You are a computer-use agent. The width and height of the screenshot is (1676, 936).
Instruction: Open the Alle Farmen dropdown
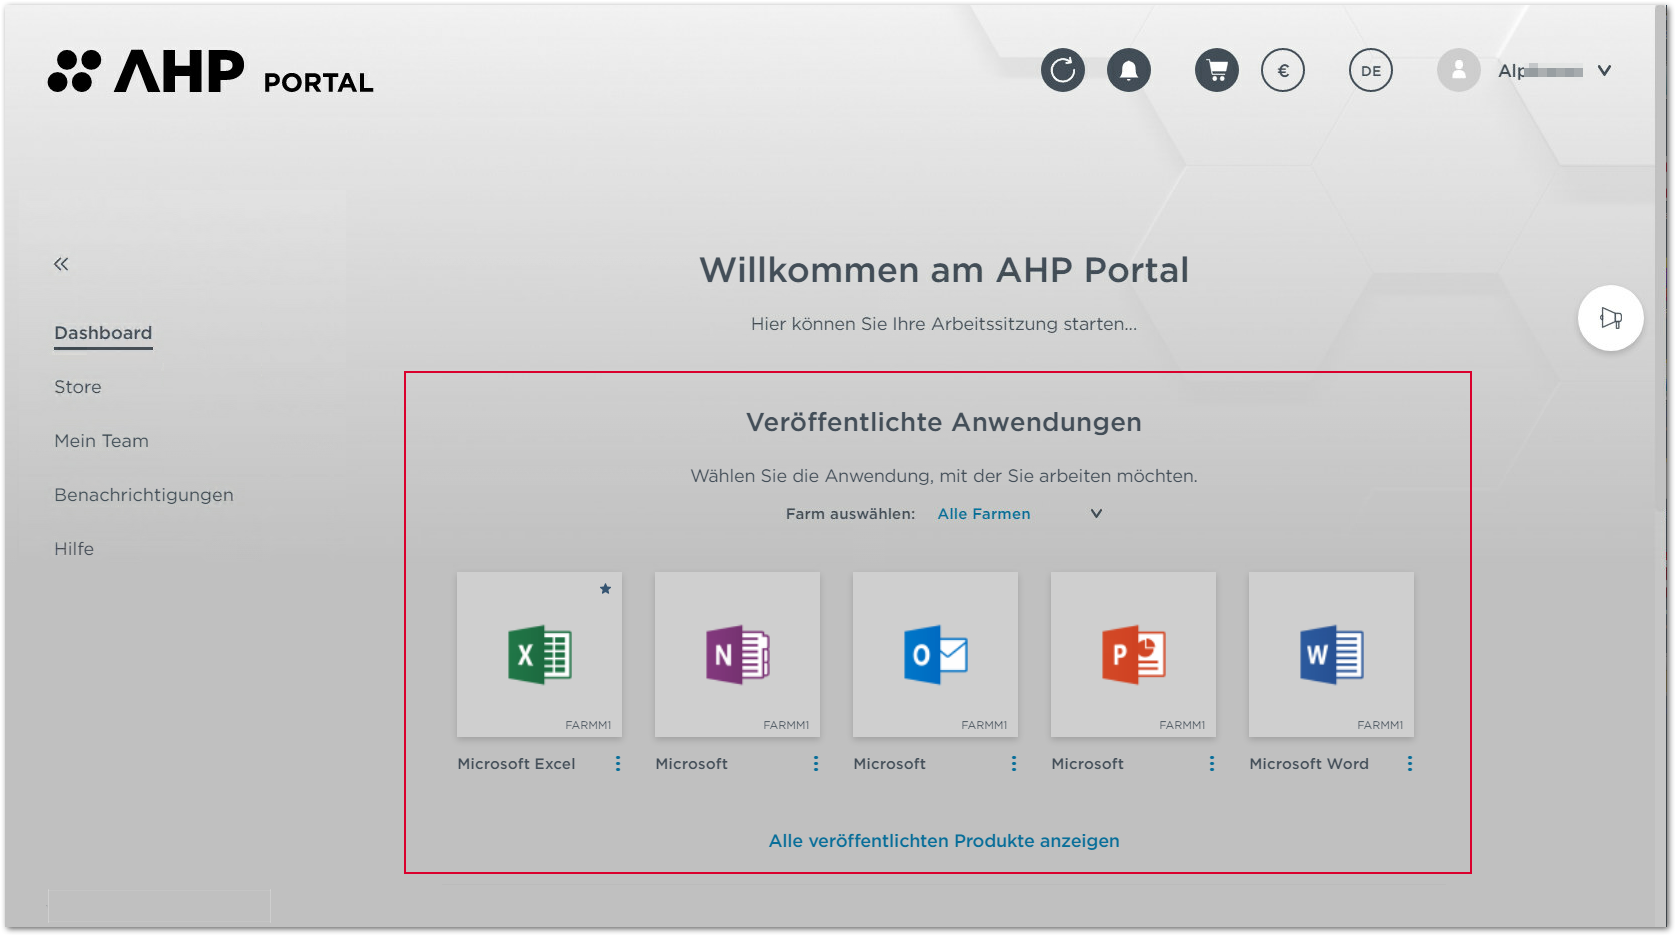click(1019, 514)
